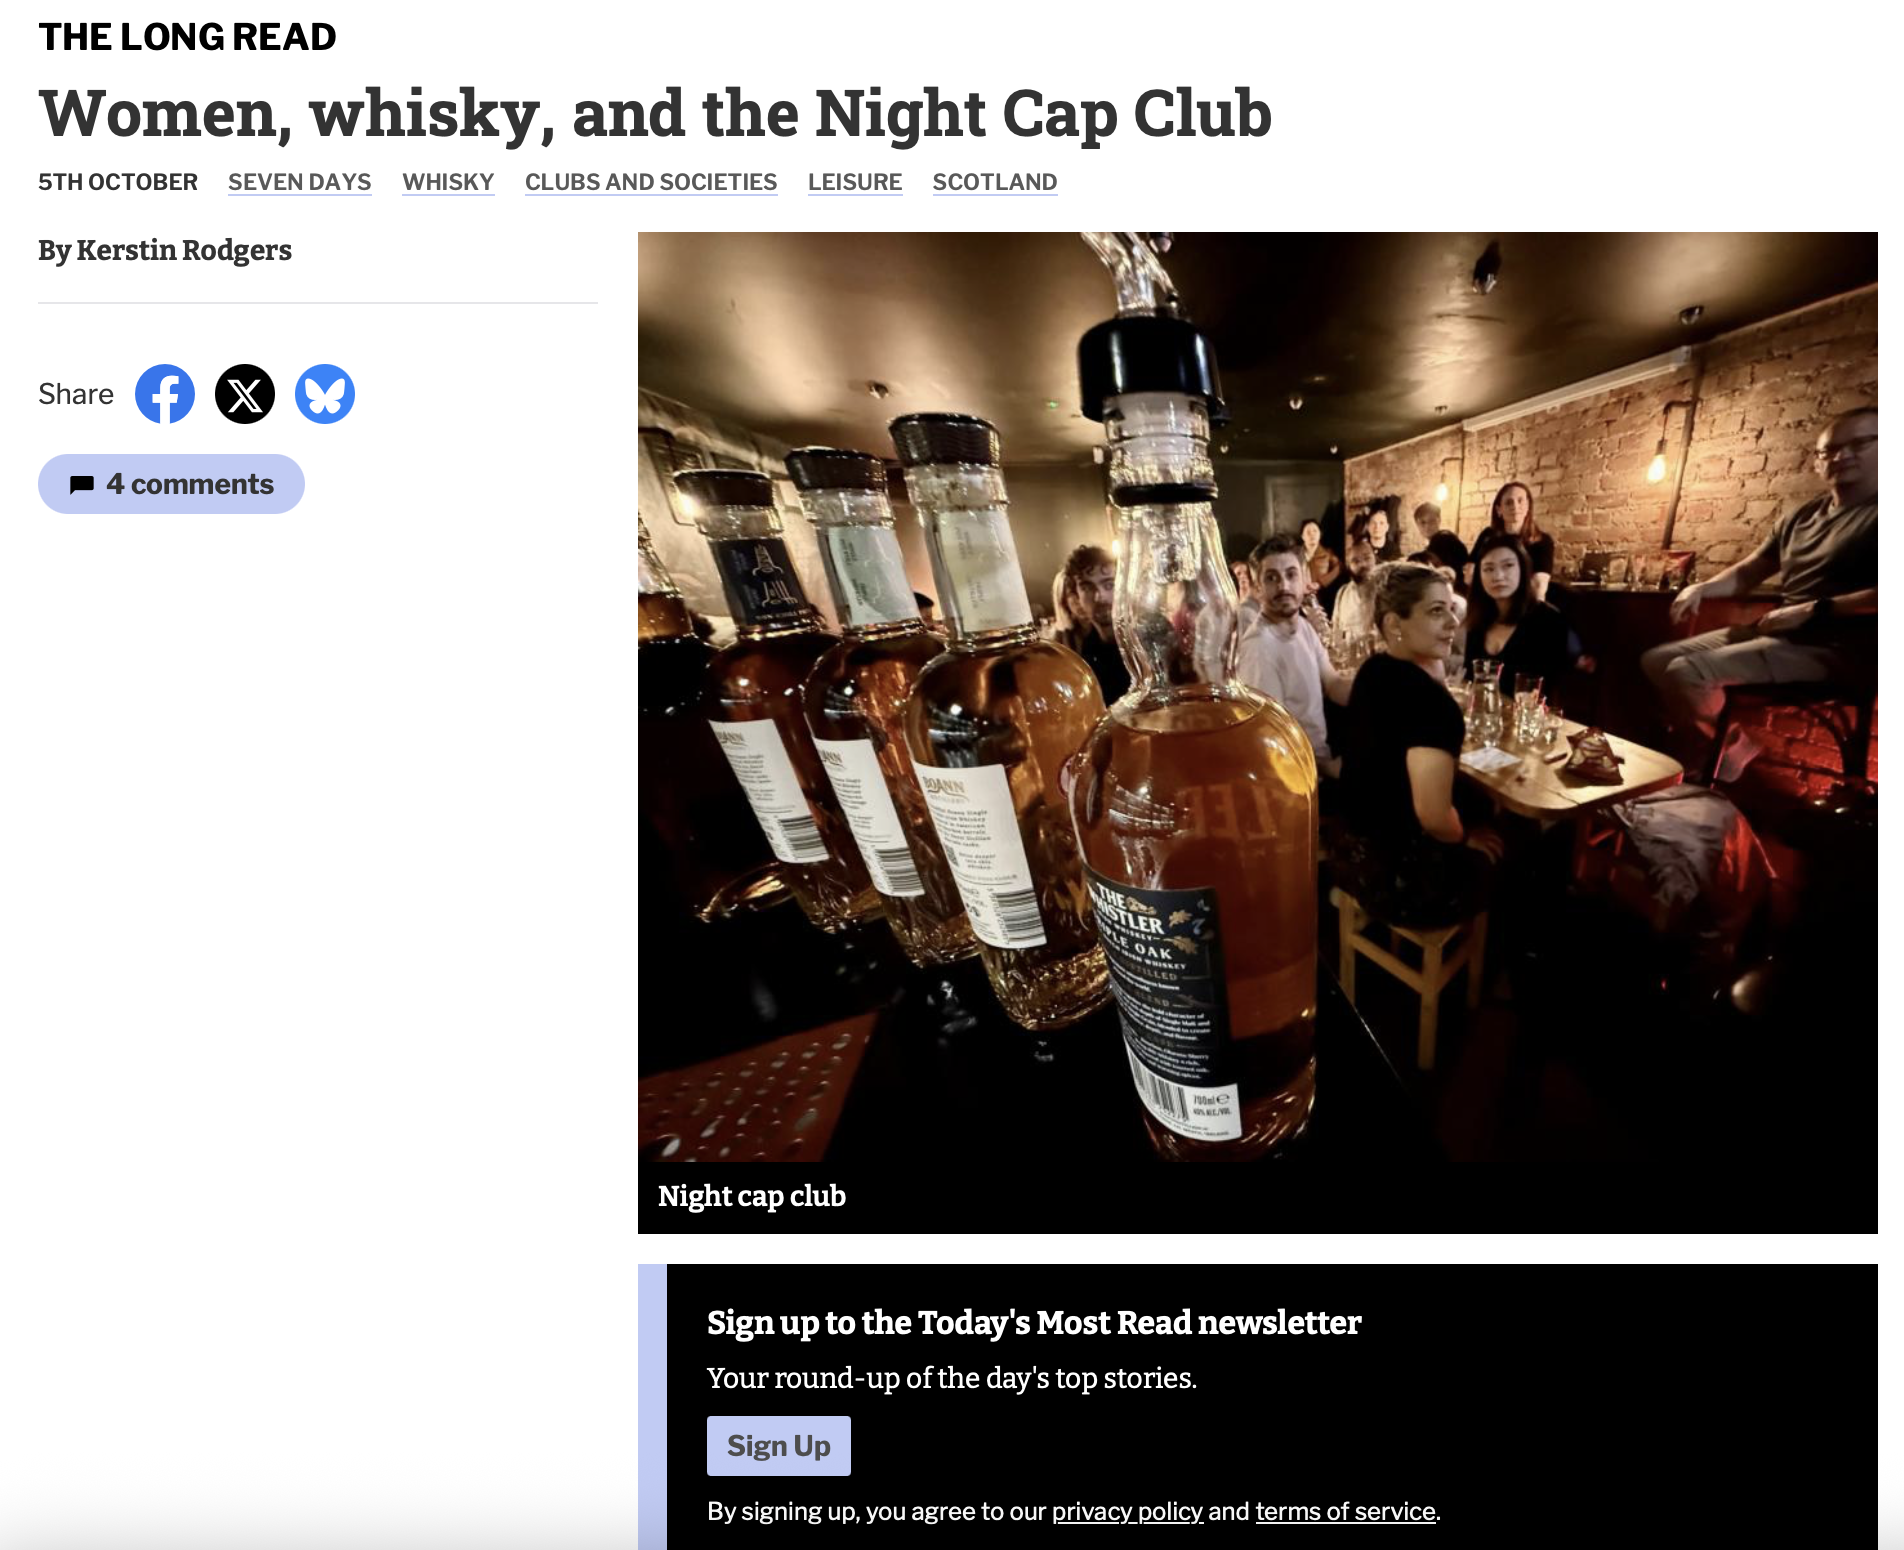Click the Night cap club caption
1904x1550 pixels.
click(752, 1196)
